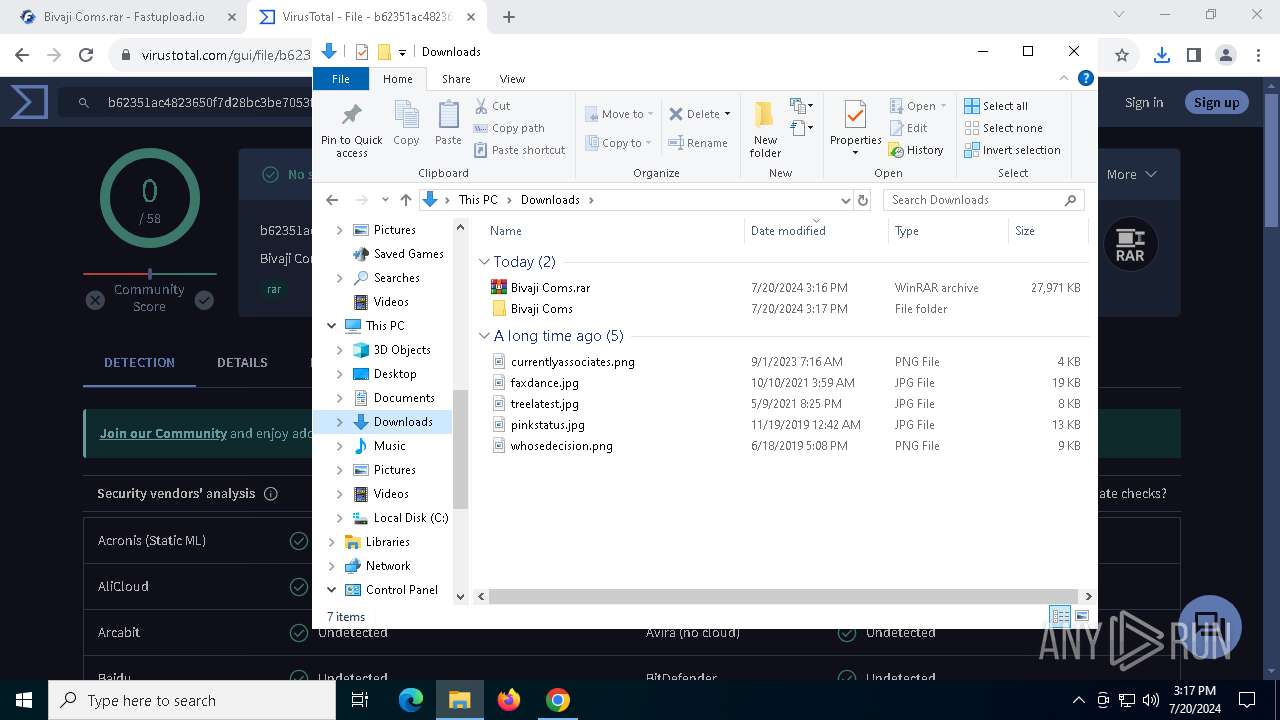Click Select all
The height and width of the screenshot is (720, 1280).
click(x=996, y=106)
